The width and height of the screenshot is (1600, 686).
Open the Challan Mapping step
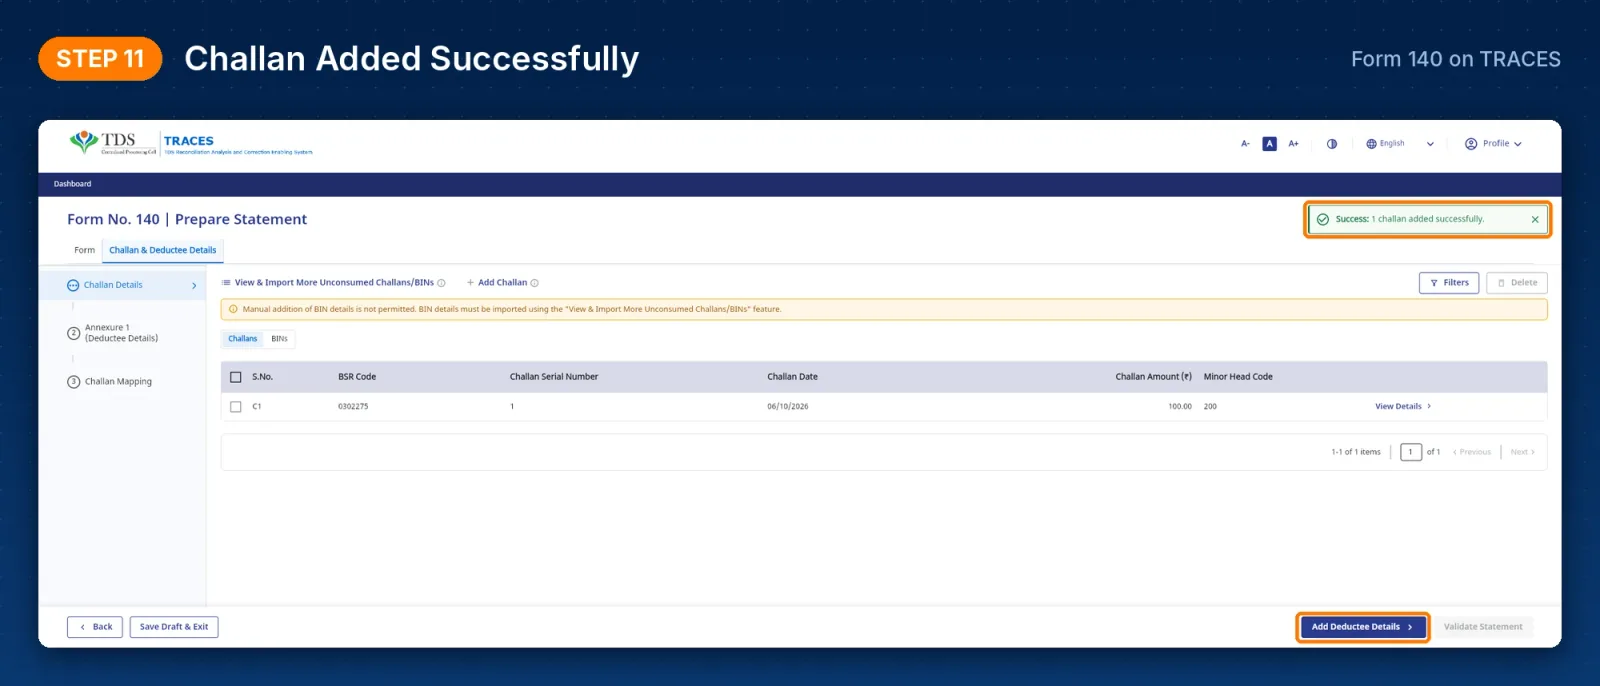pyautogui.click(x=118, y=382)
